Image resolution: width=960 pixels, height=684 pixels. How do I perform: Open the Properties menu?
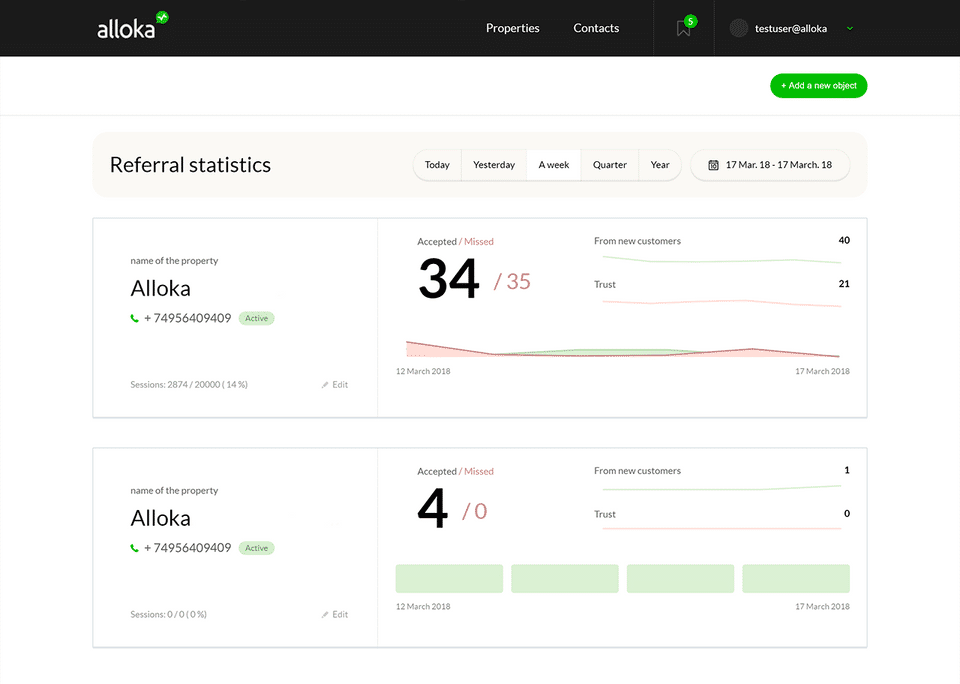[x=512, y=28]
